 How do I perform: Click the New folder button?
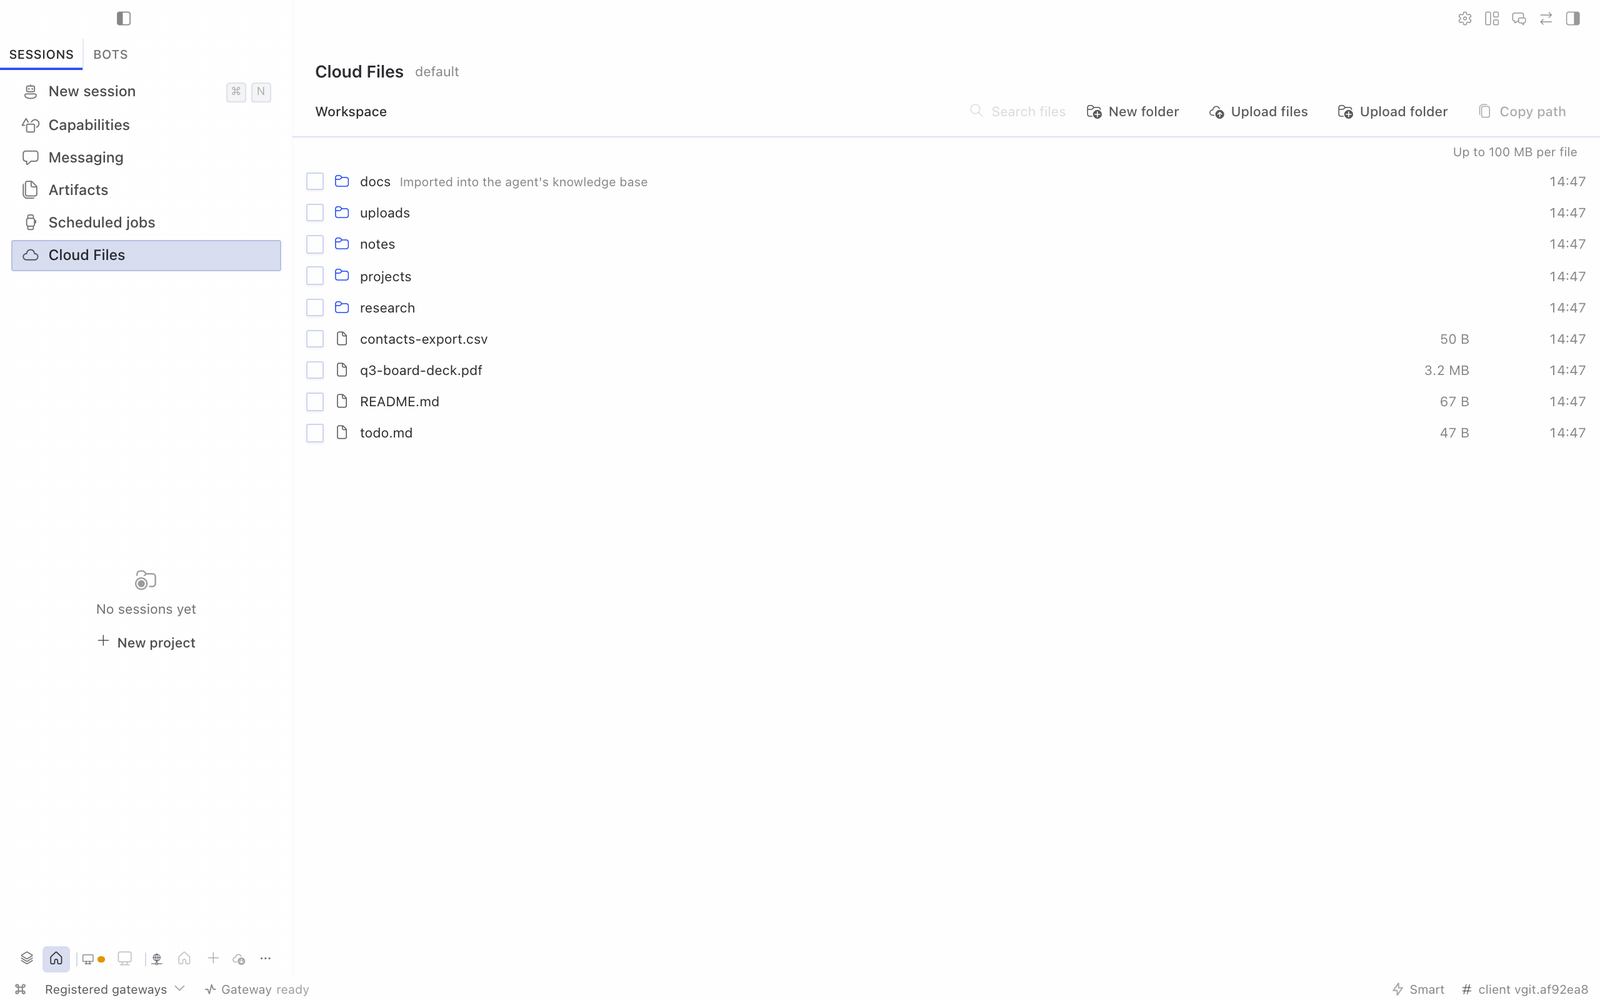(1133, 111)
